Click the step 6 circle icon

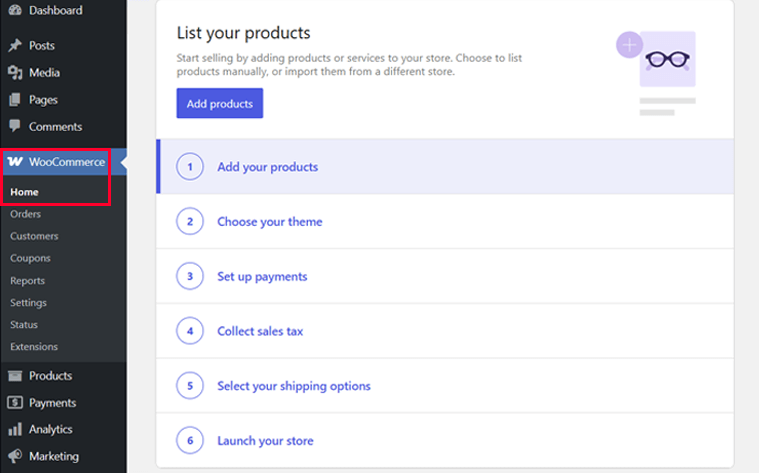point(190,440)
